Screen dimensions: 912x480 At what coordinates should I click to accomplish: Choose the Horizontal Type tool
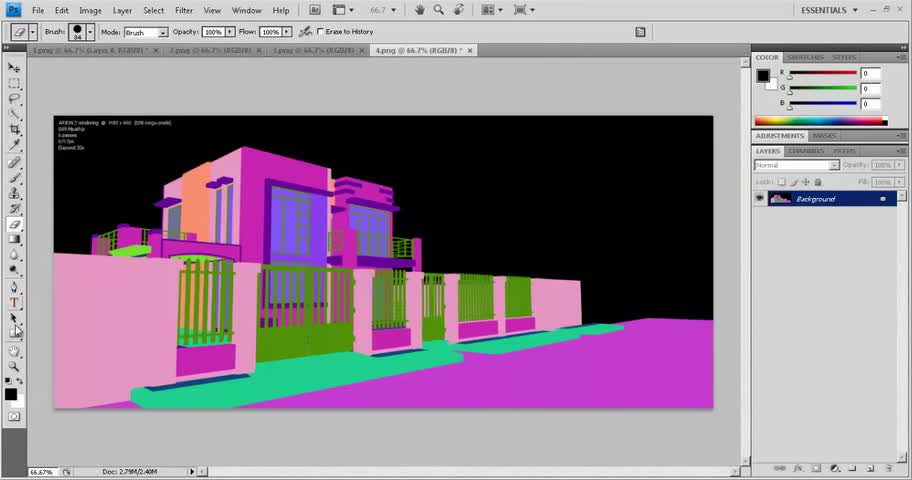pyautogui.click(x=14, y=302)
